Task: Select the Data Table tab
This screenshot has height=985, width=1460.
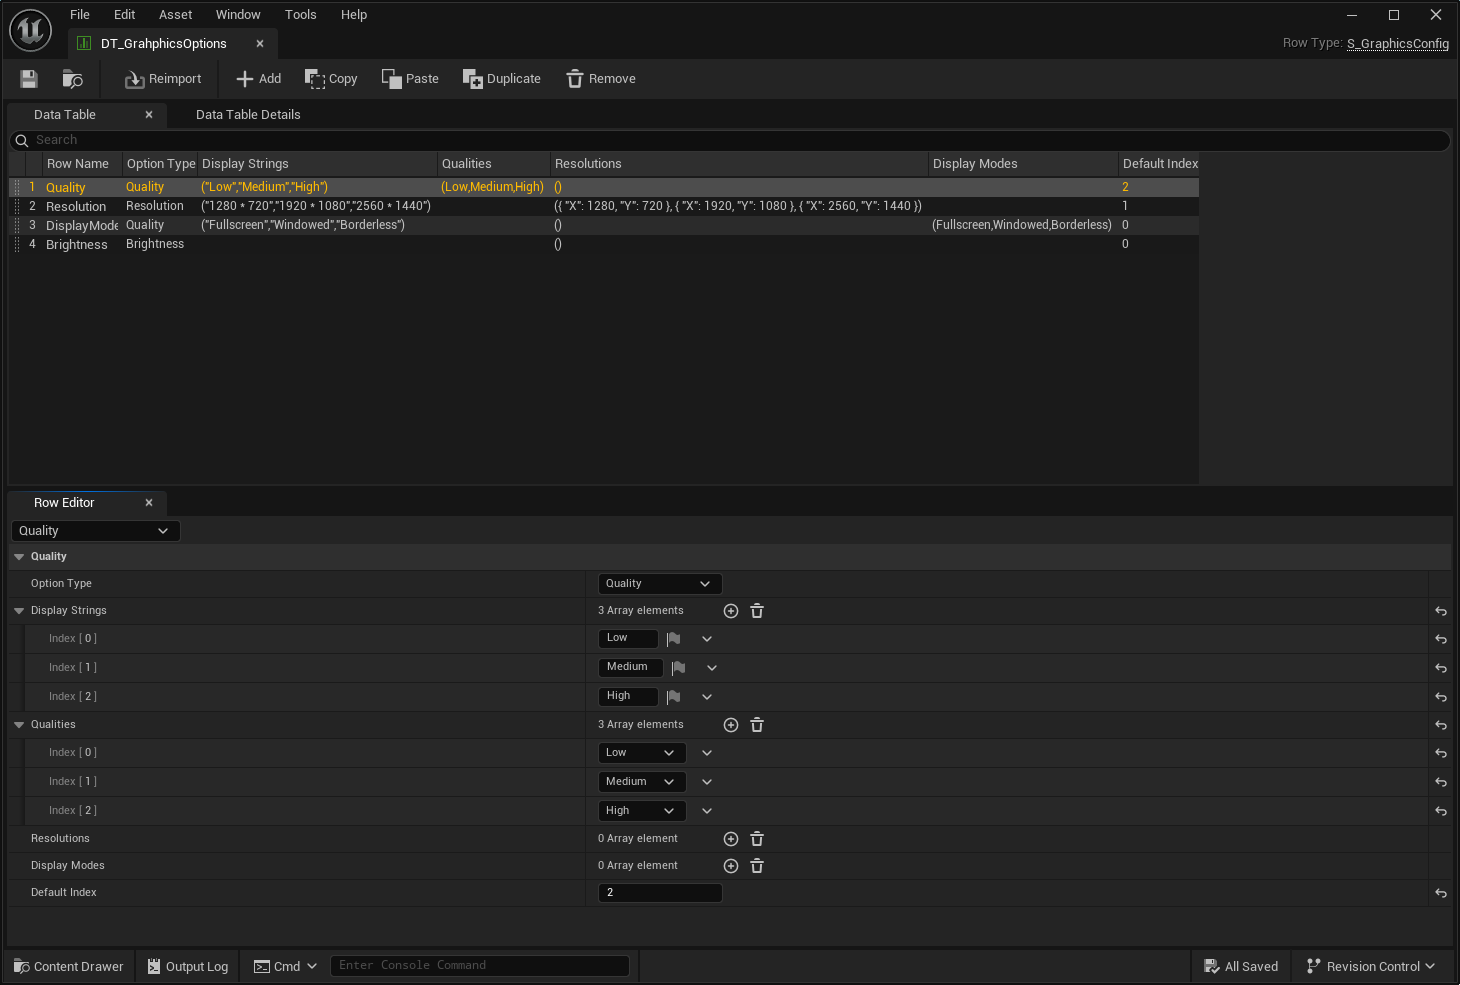Action: (x=65, y=115)
